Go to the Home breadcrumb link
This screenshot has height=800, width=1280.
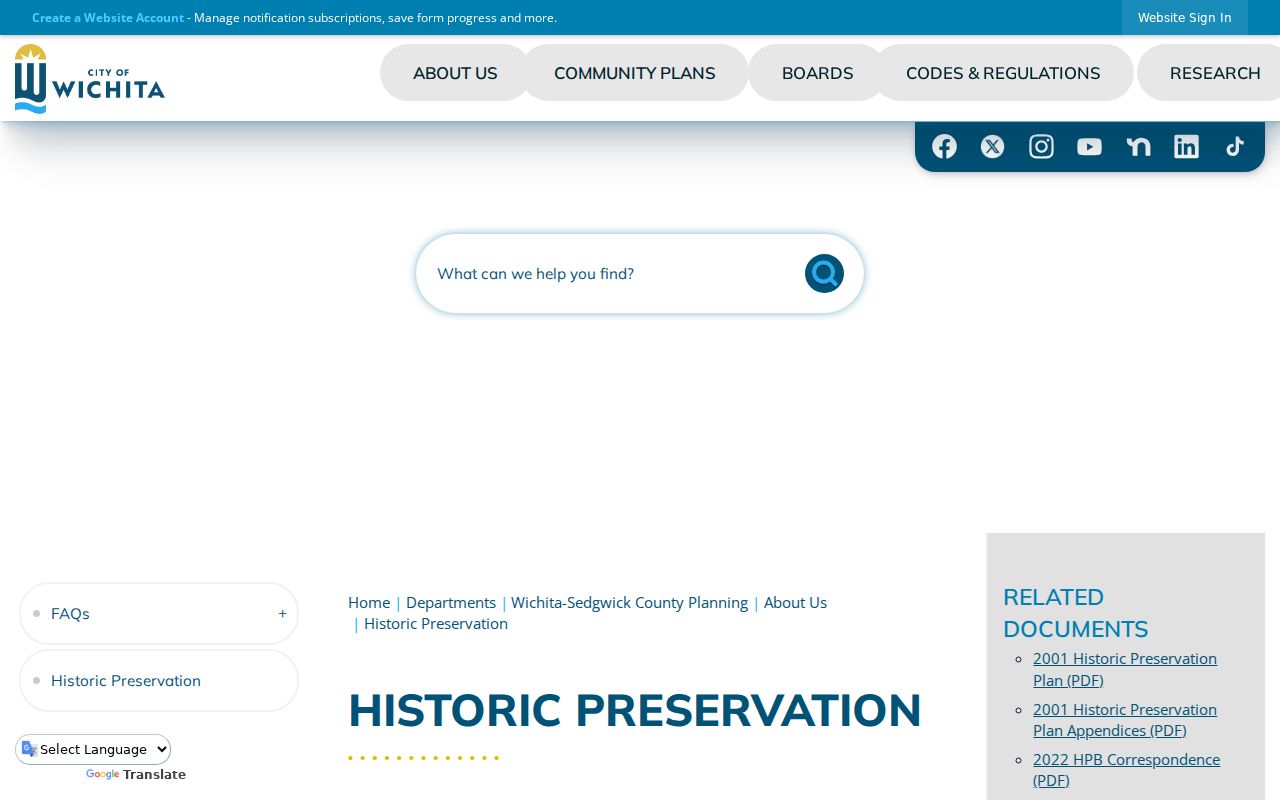(x=369, y=602)
